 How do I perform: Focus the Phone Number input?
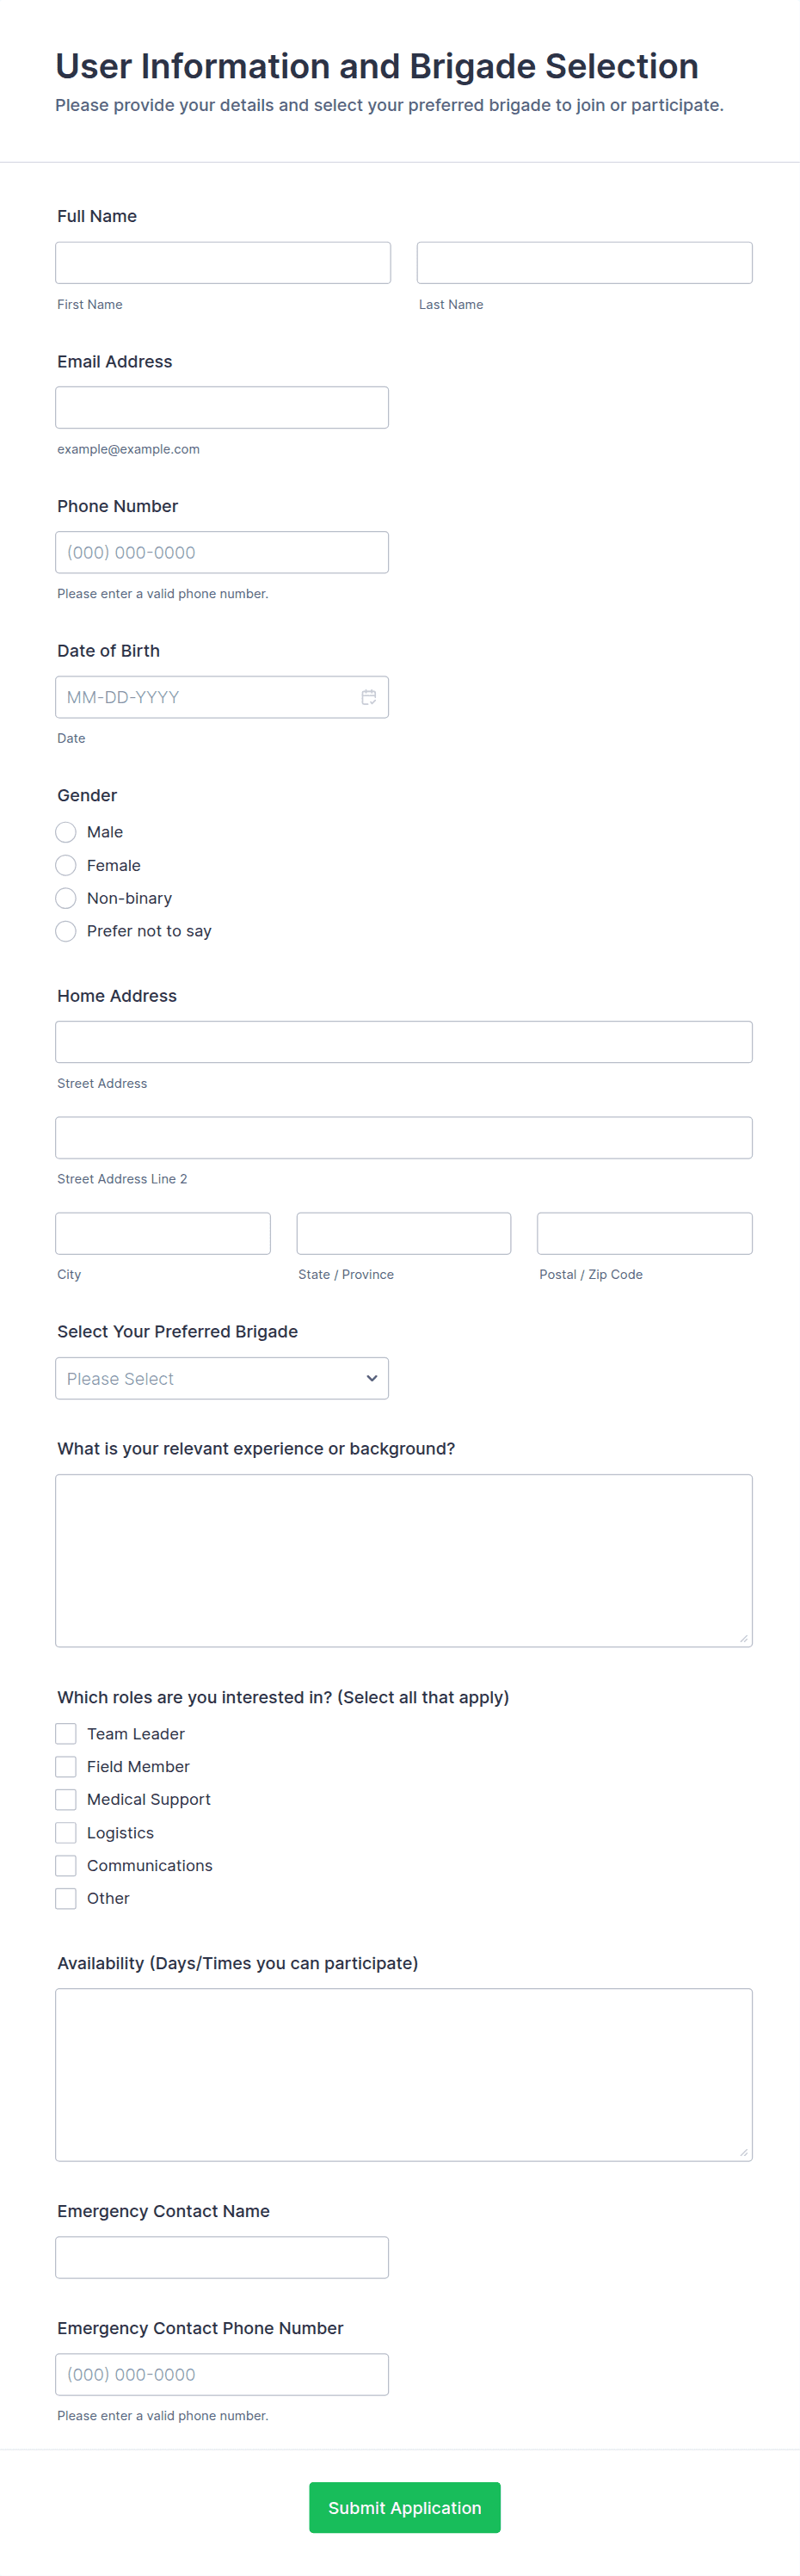tap(222, 552)
